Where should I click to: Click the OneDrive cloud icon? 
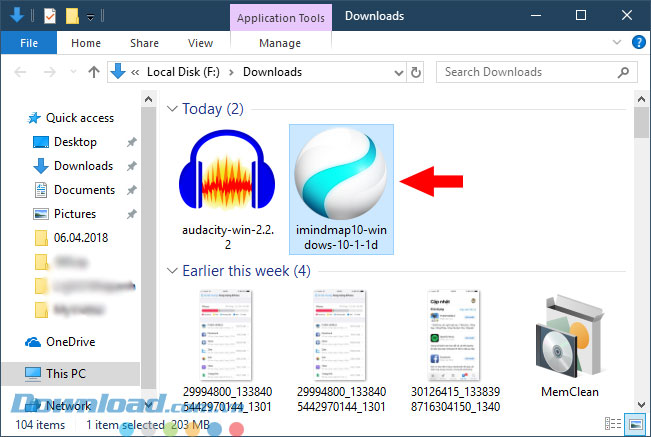[x=32, y=342]
